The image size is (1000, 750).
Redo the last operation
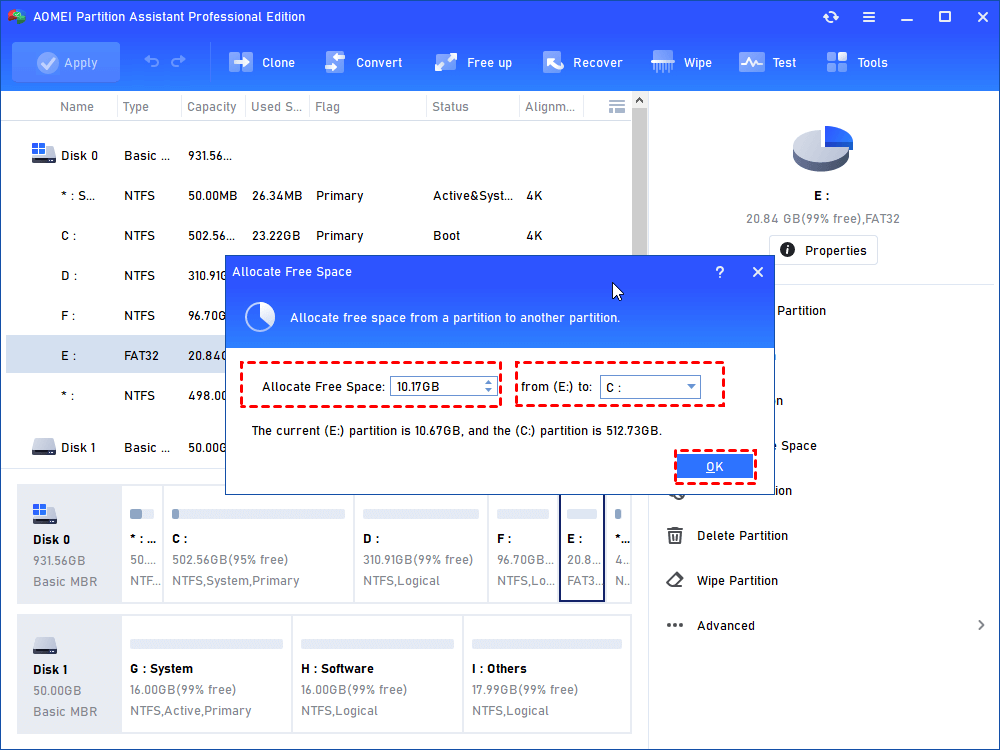coord(179,62)
